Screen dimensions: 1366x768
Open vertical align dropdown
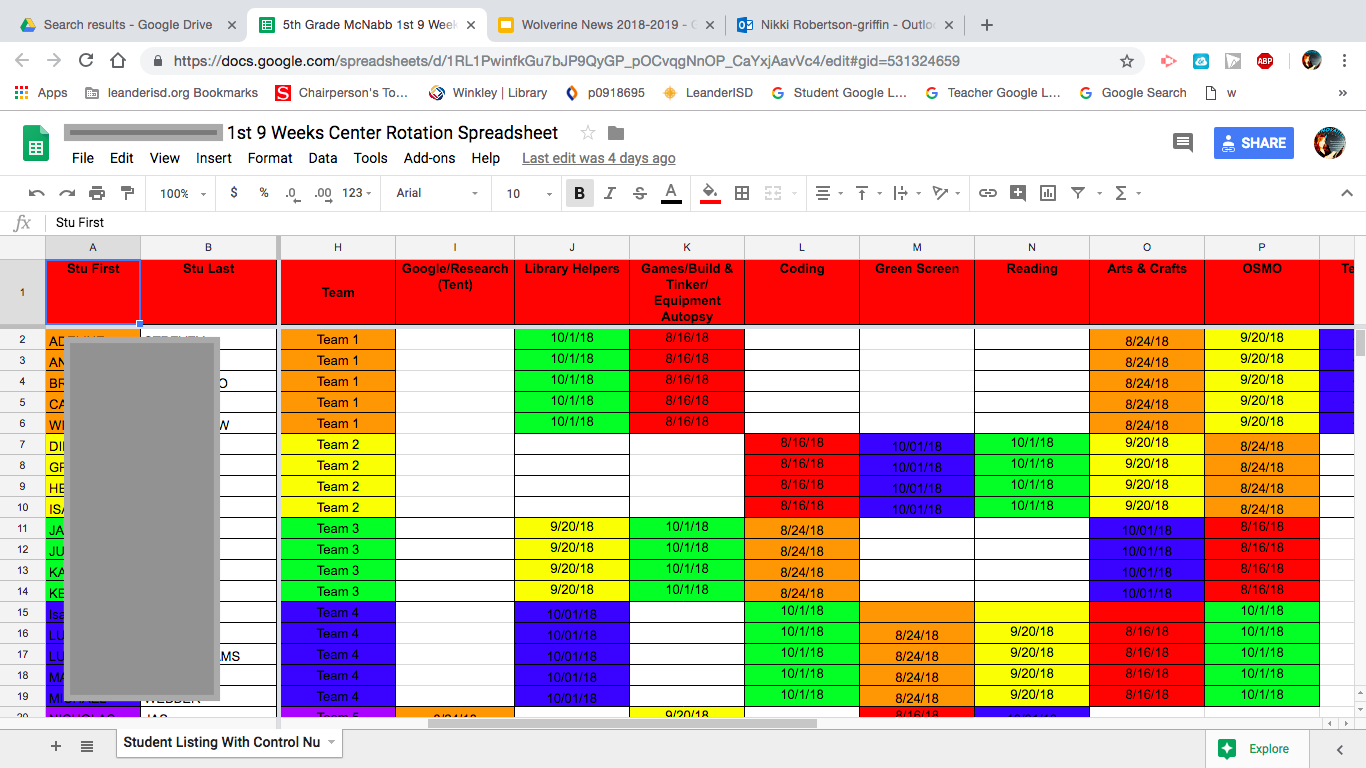pyautogui.click(x=867, y=193)
